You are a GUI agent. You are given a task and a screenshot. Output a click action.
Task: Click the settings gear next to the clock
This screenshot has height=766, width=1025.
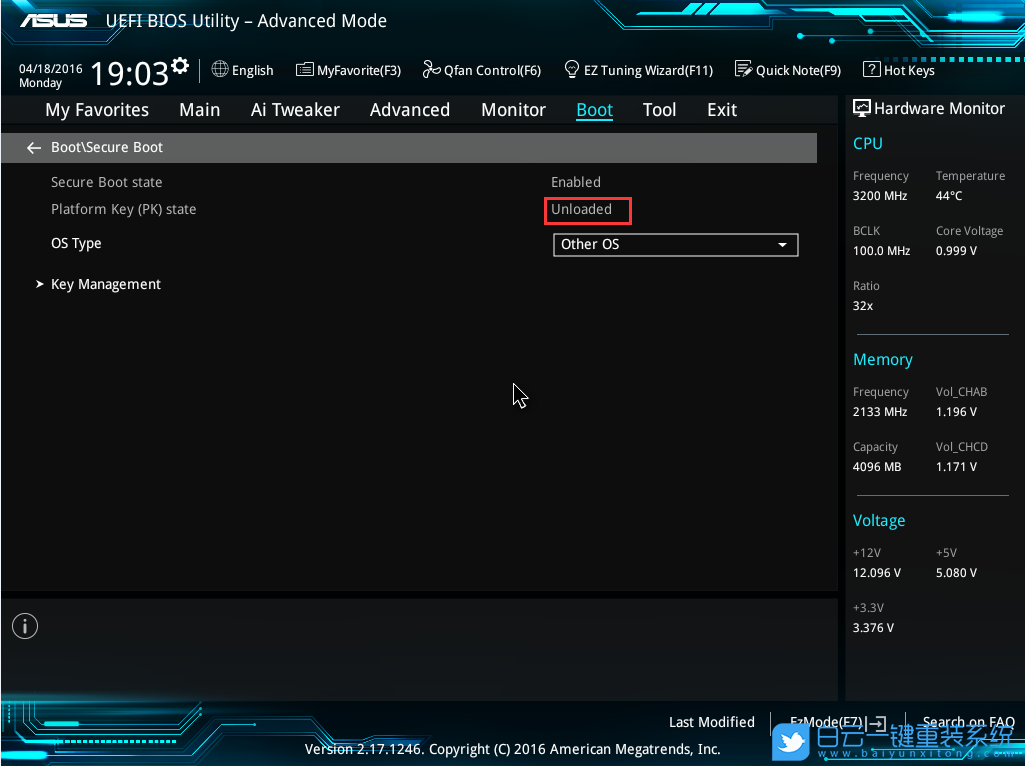coord(180,67)
